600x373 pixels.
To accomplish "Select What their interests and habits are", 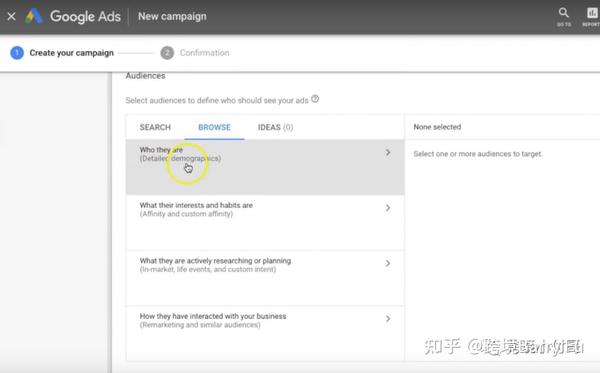I will pyautogui.click(x=265, y=223).
